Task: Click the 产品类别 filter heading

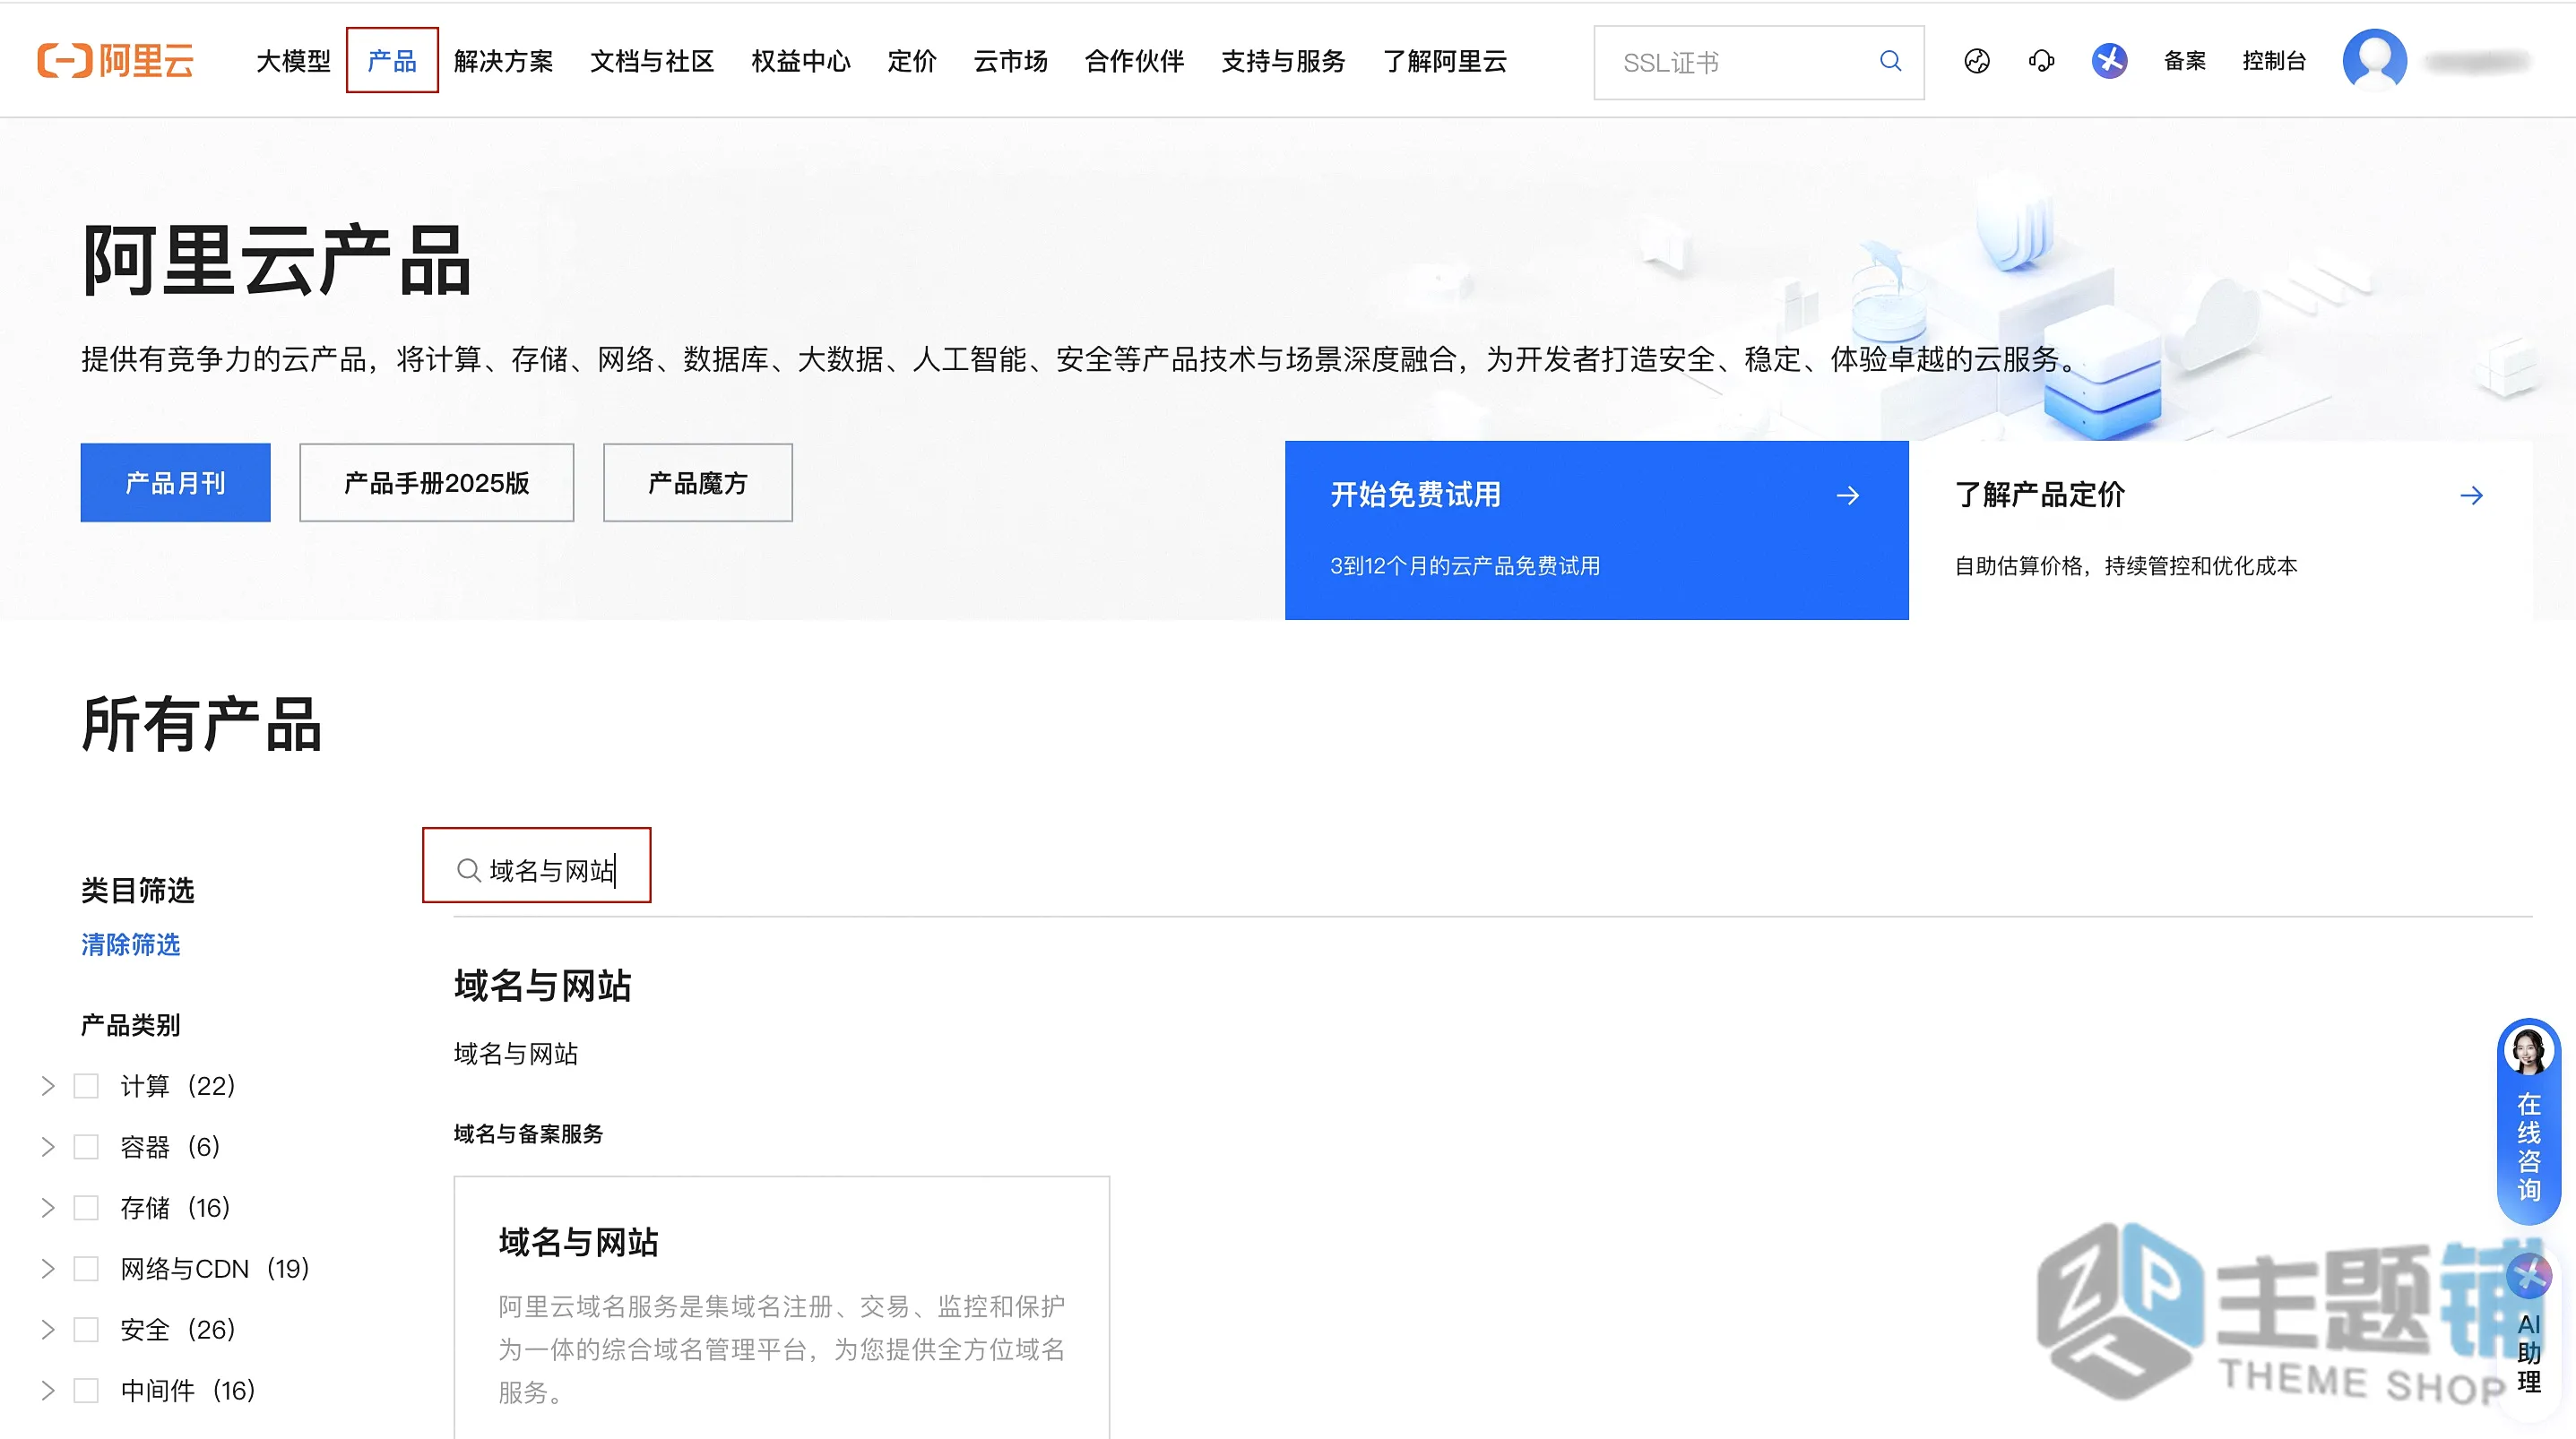Action: [130, 1025]
